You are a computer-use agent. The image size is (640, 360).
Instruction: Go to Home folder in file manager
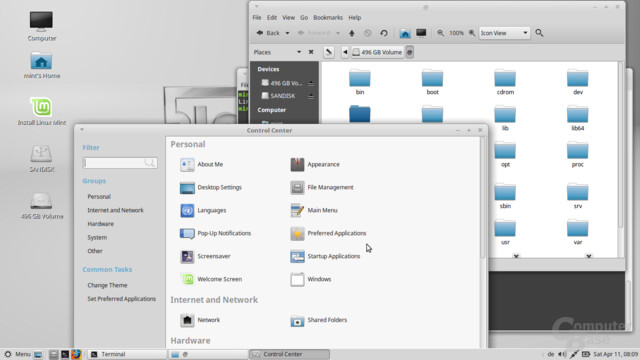pyautogui.click(x=405, y=33)
